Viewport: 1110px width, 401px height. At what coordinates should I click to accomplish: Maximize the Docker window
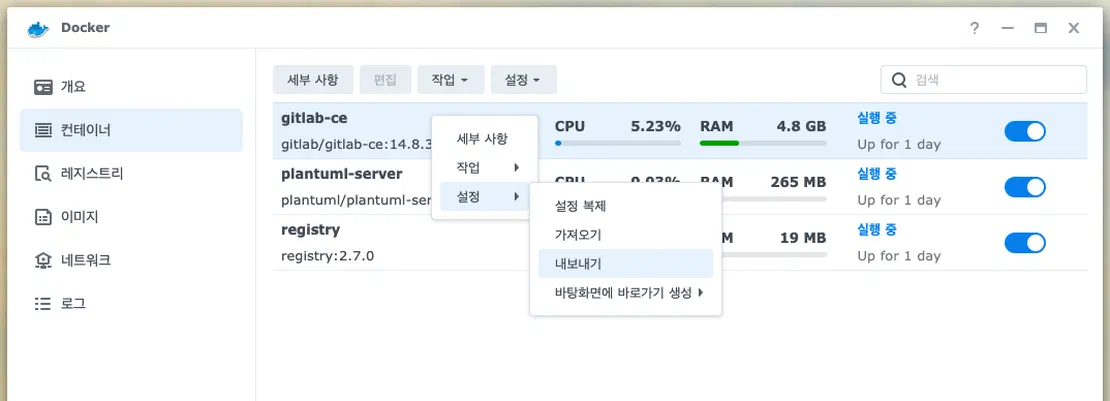coord(1041,28)
